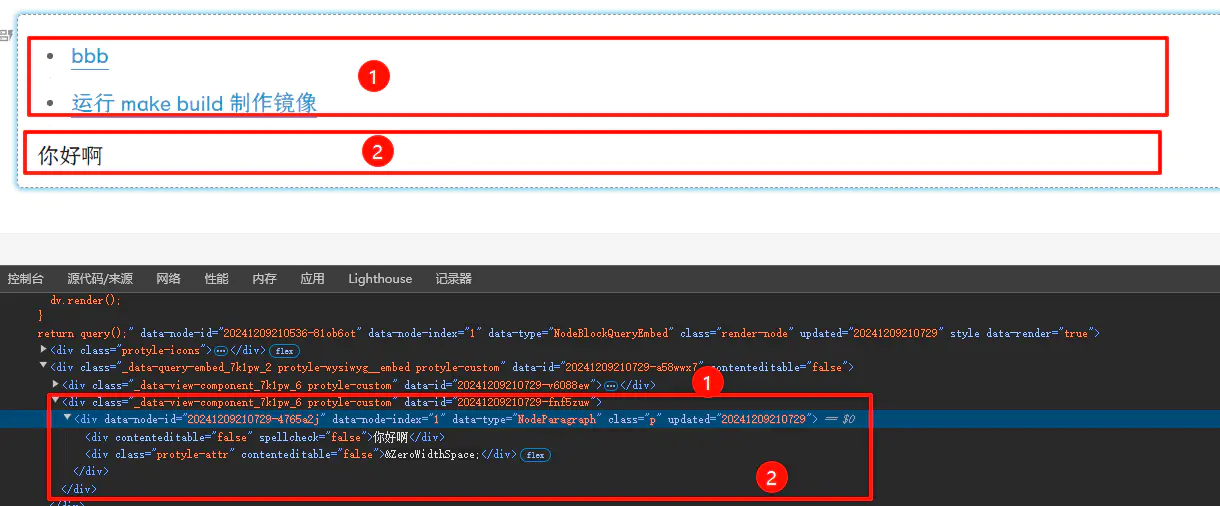Switch to the 源代码/来源 tab

coord(100,279)
